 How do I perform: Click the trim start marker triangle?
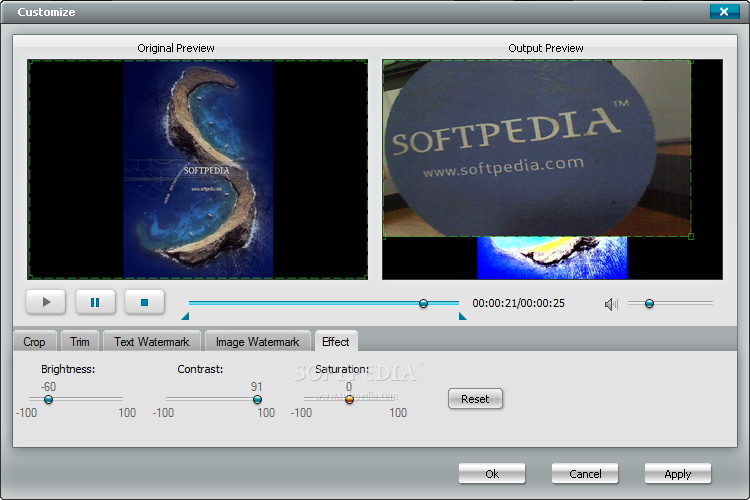click(x=186, y=316)
